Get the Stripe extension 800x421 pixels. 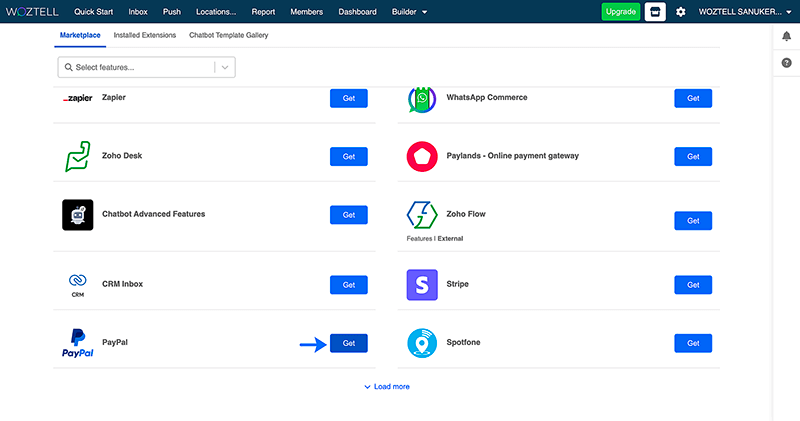pos(693,285)
